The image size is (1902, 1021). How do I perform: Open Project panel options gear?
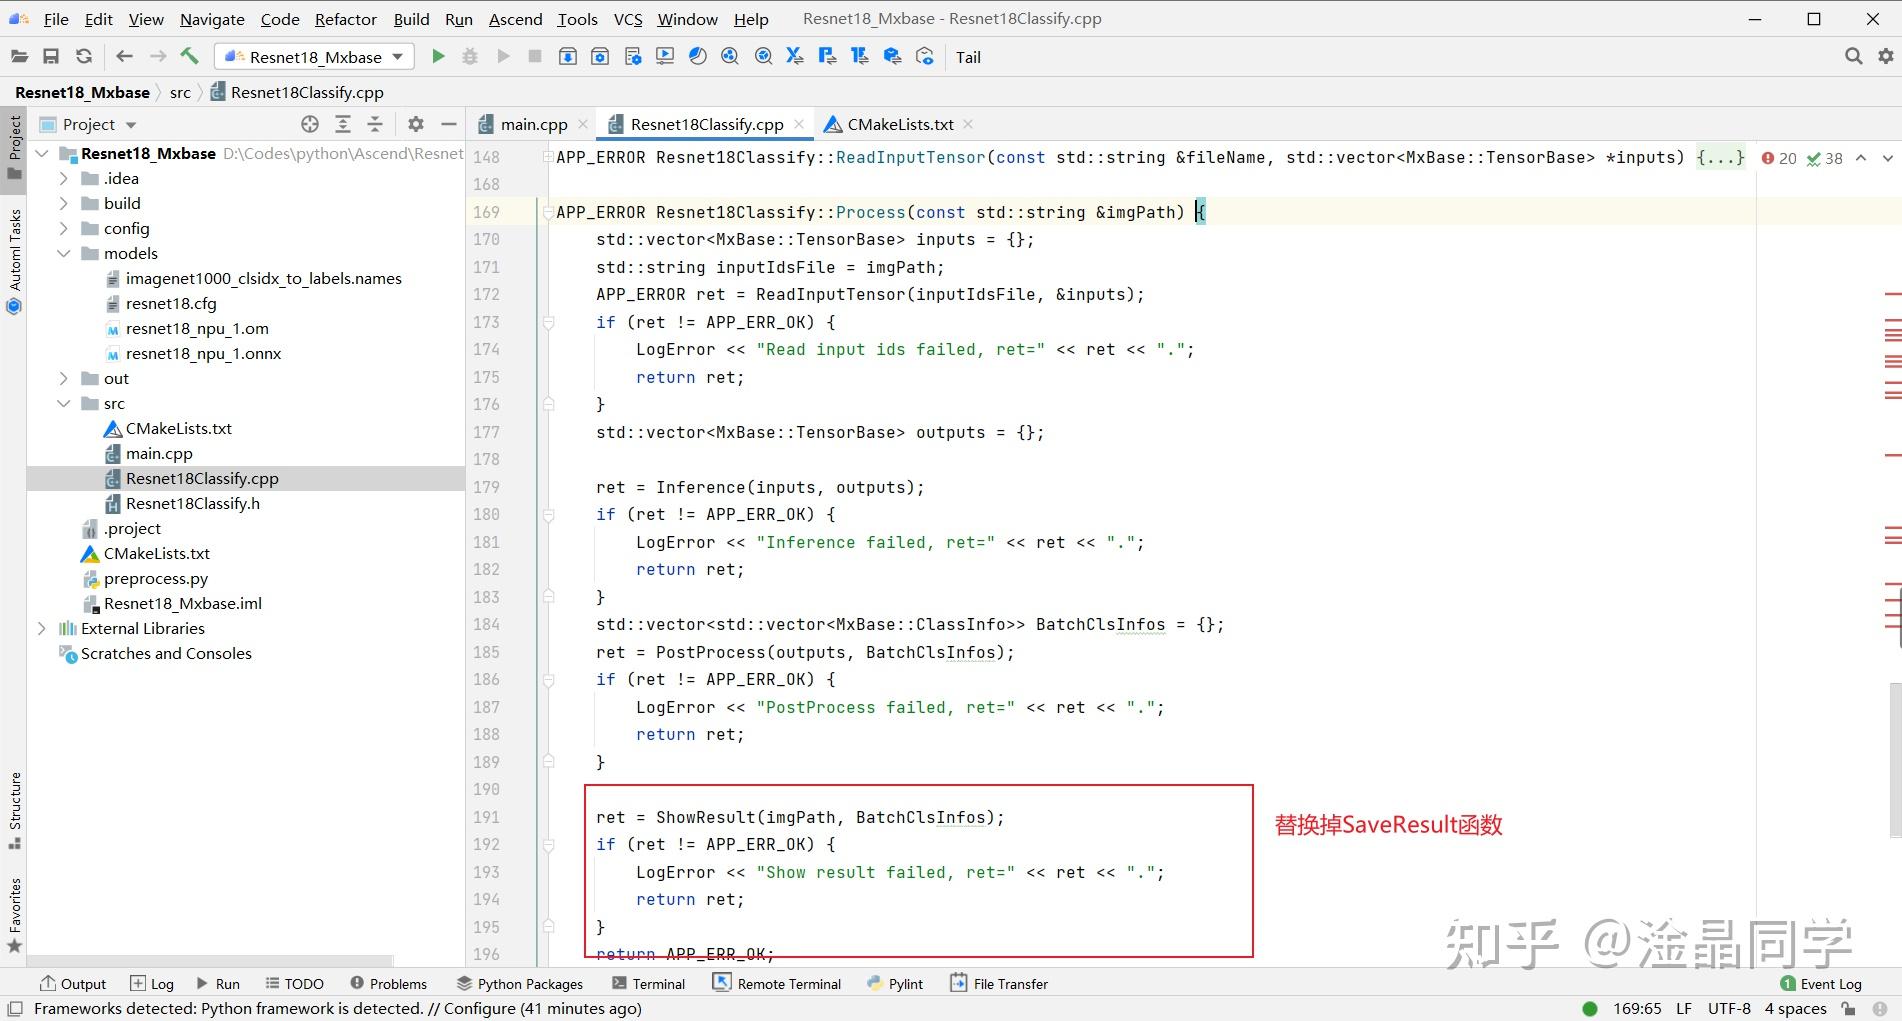click(x=416, y=124)
